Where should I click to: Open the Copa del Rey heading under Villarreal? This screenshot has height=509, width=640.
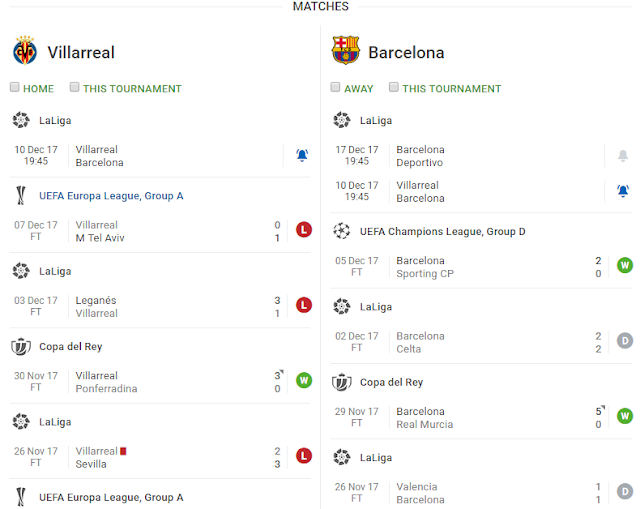pyautogui.click(x=71, y=347)
